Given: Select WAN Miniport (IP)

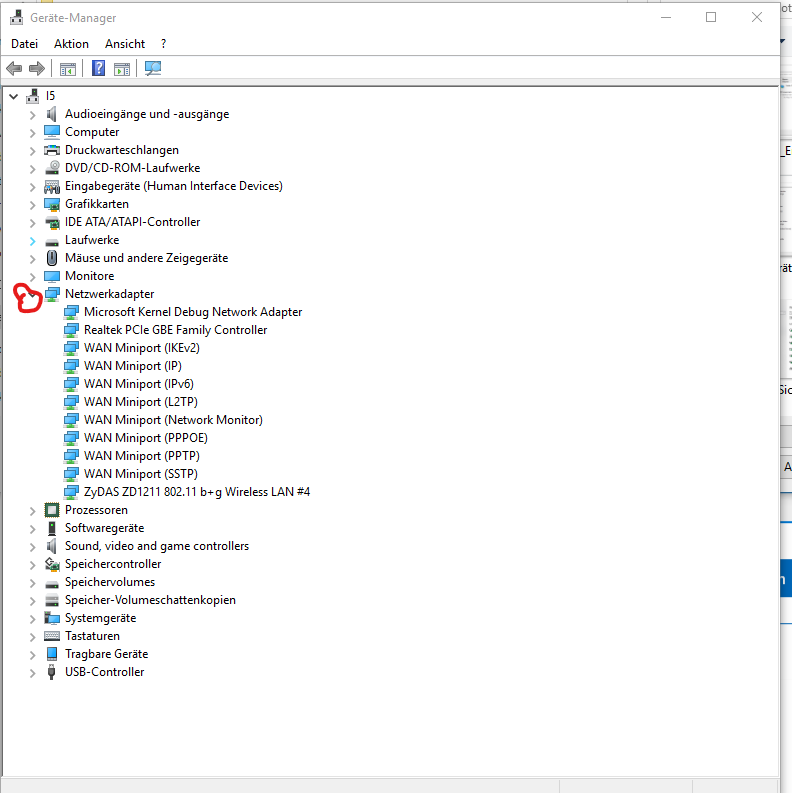Looking at the screenshot, I should (133, 366).
